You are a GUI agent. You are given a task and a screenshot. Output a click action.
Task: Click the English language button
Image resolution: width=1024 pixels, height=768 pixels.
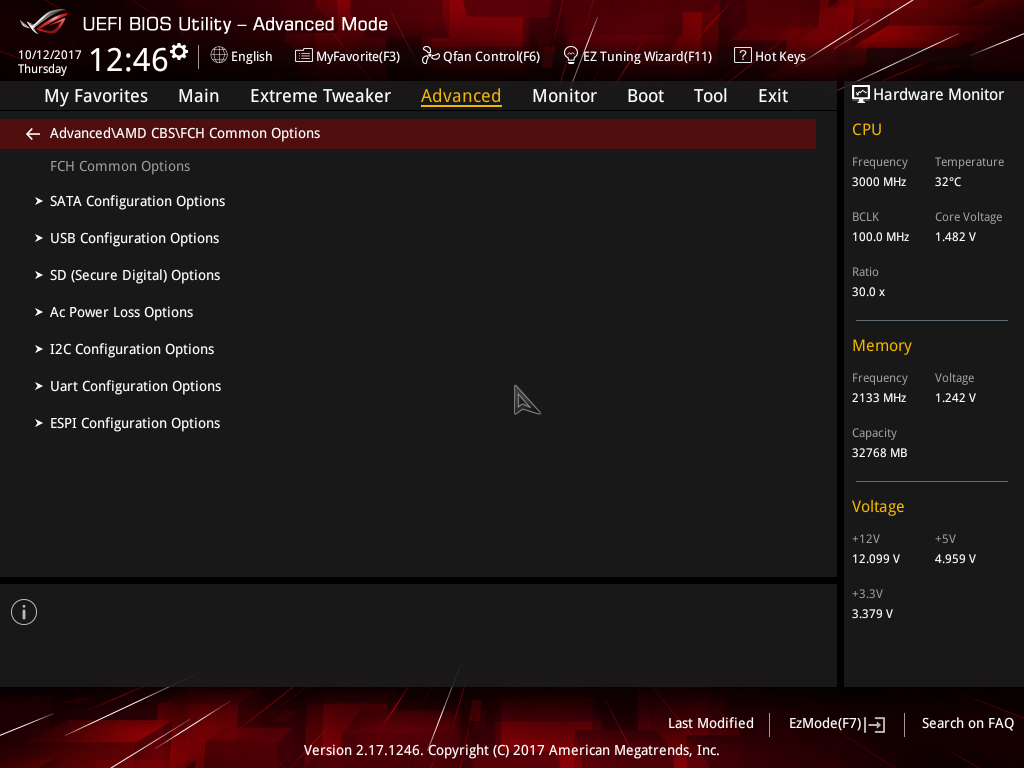(x=242, y=56)
